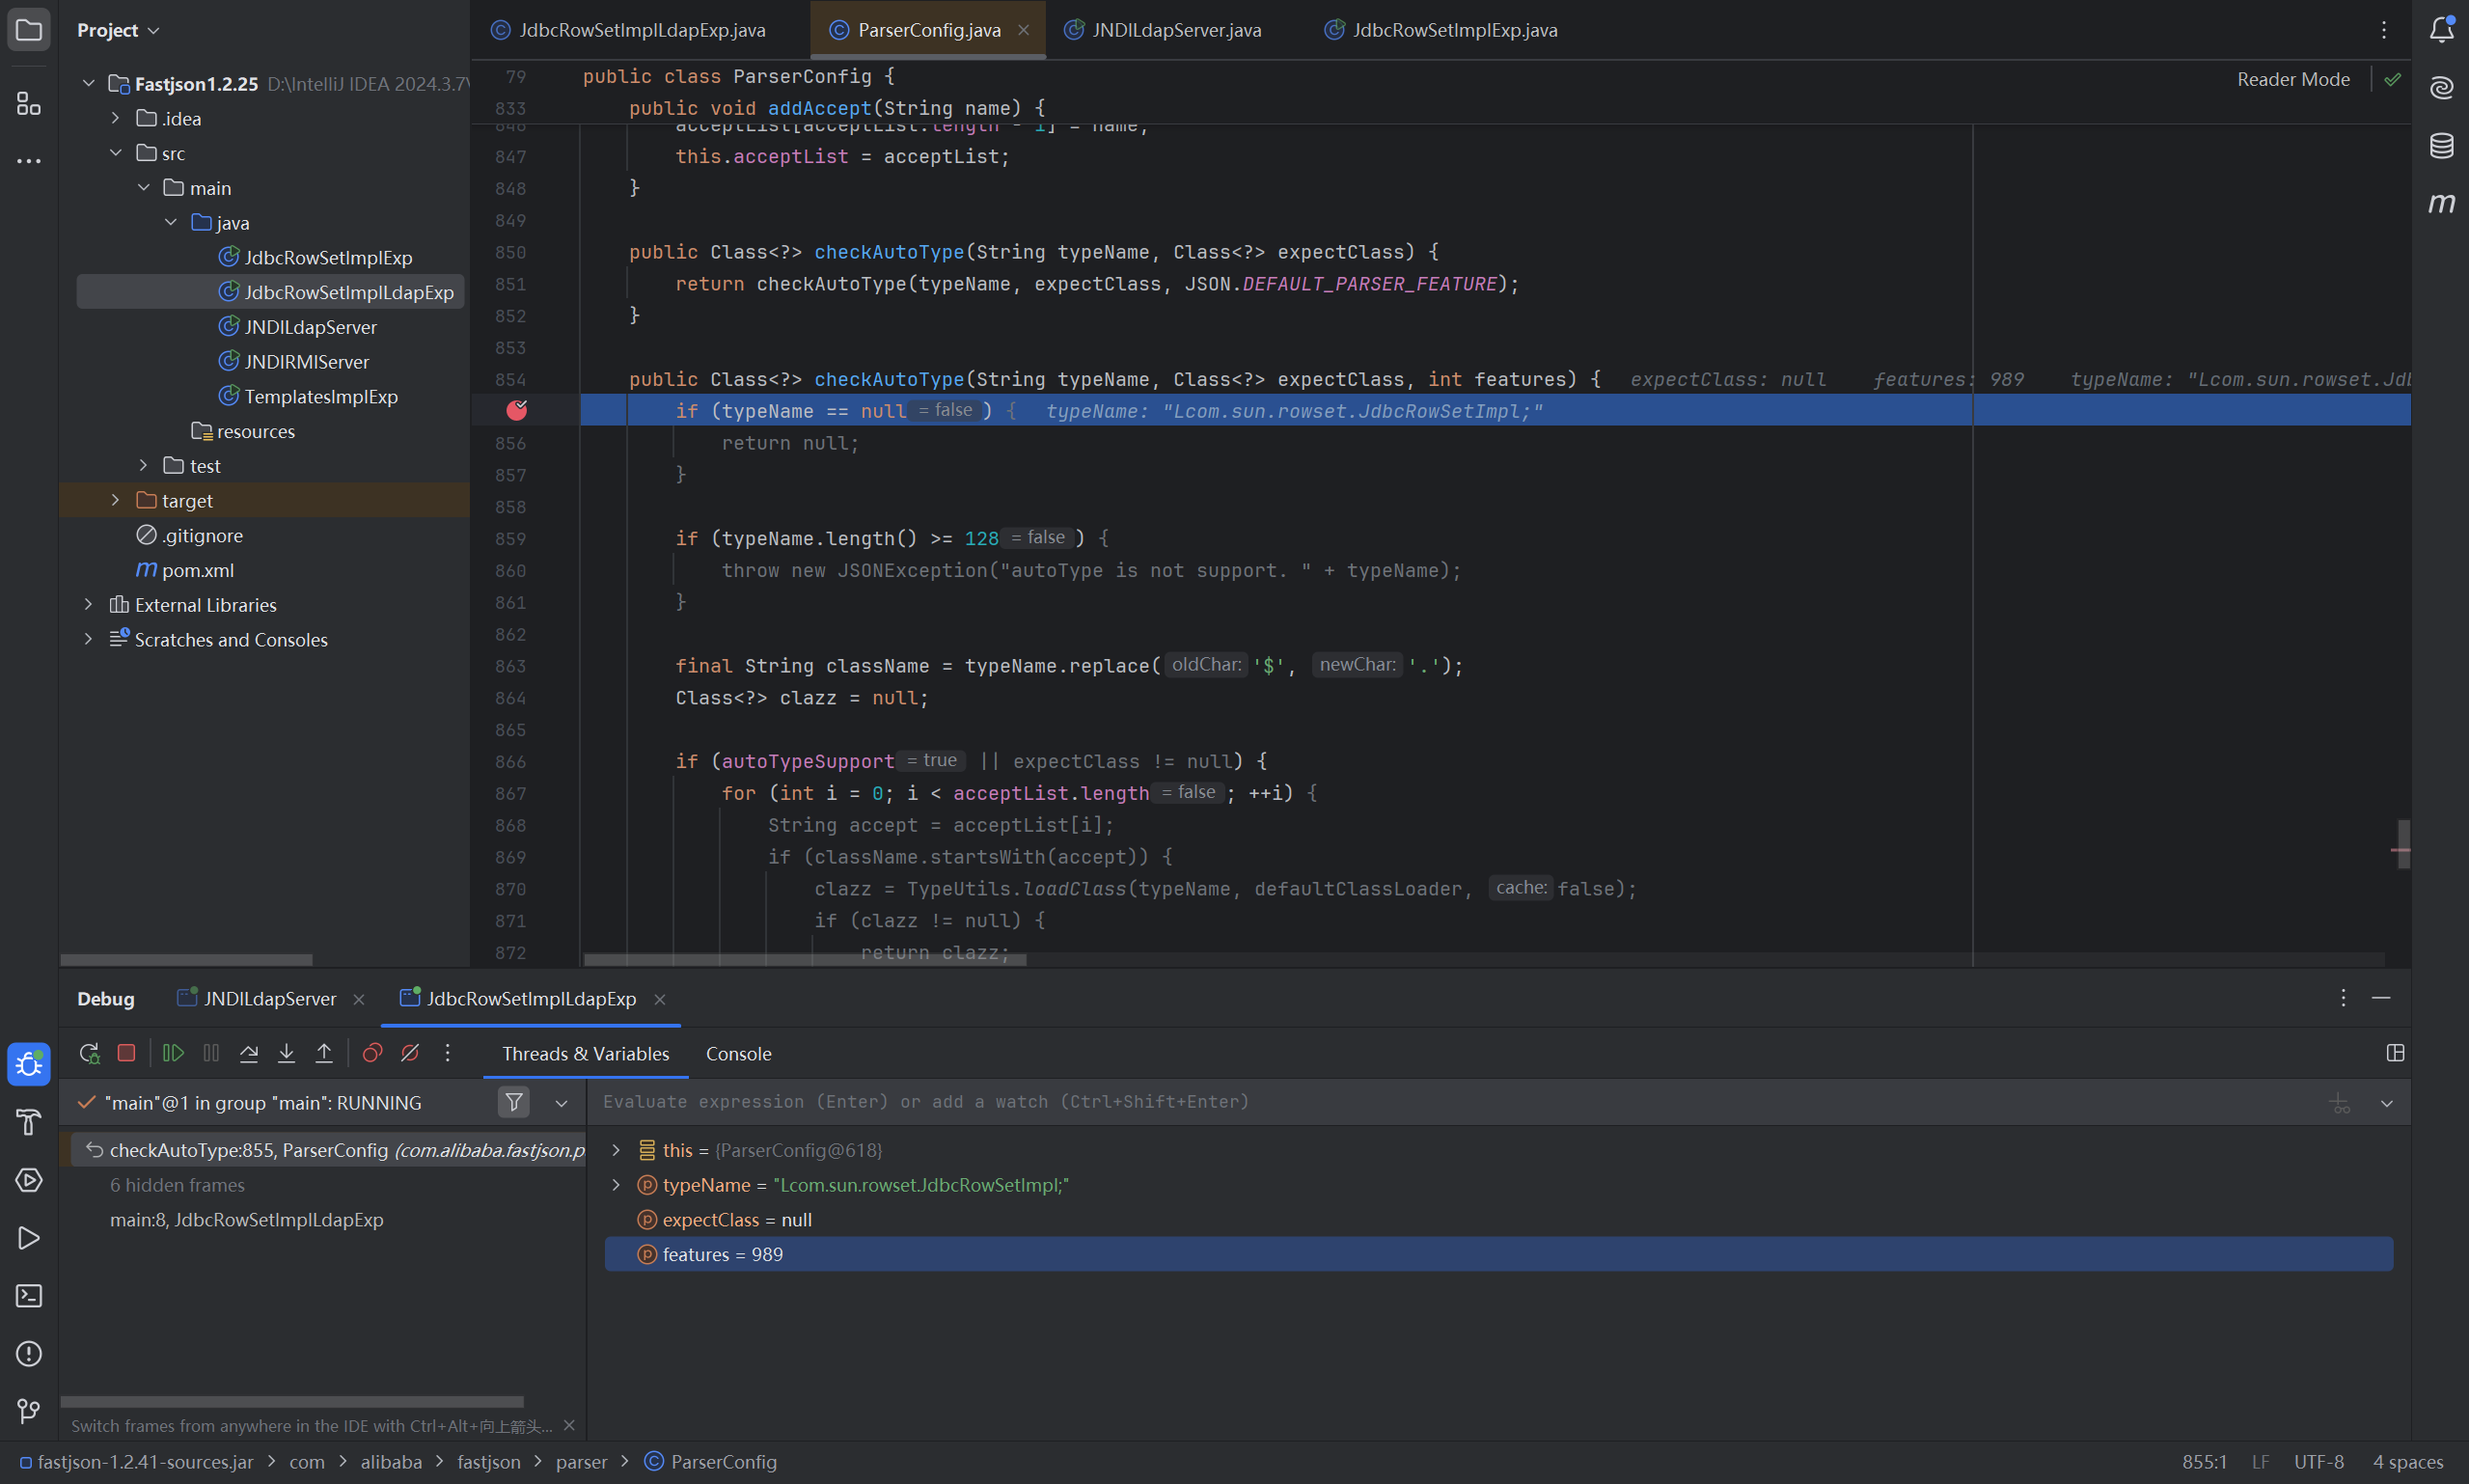Switch to JNDILdapServer.java editor tab
Viewport: 2469px width, 1484px height.
click(1175, 30)
